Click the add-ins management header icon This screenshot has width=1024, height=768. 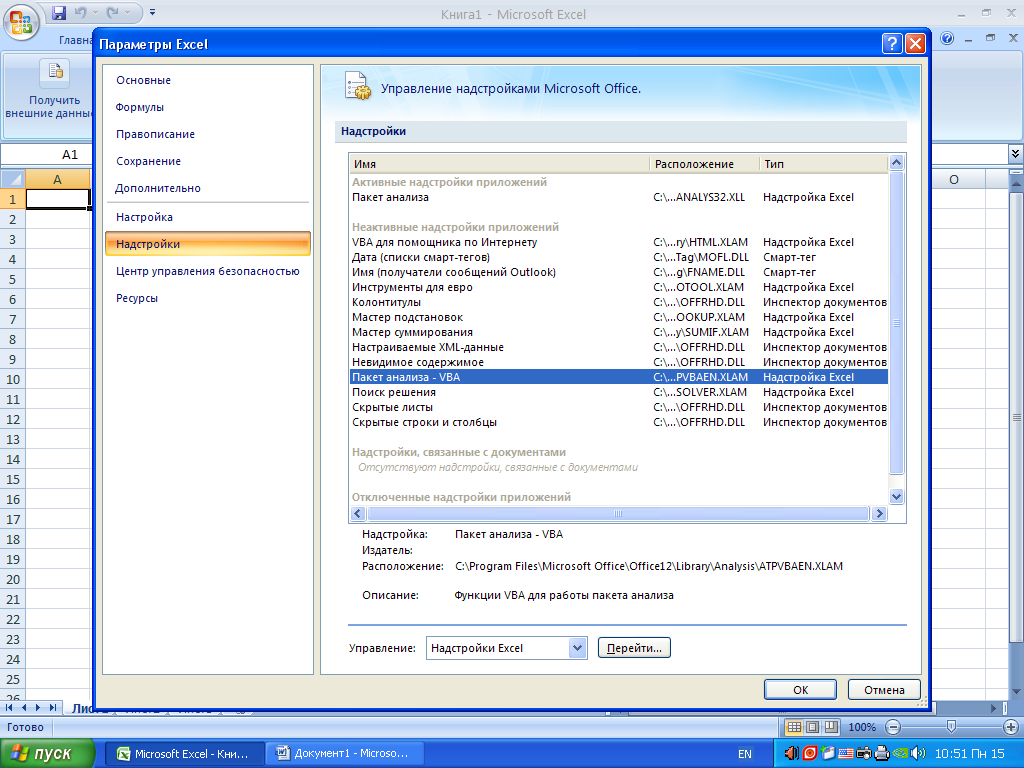coord(357,86)
